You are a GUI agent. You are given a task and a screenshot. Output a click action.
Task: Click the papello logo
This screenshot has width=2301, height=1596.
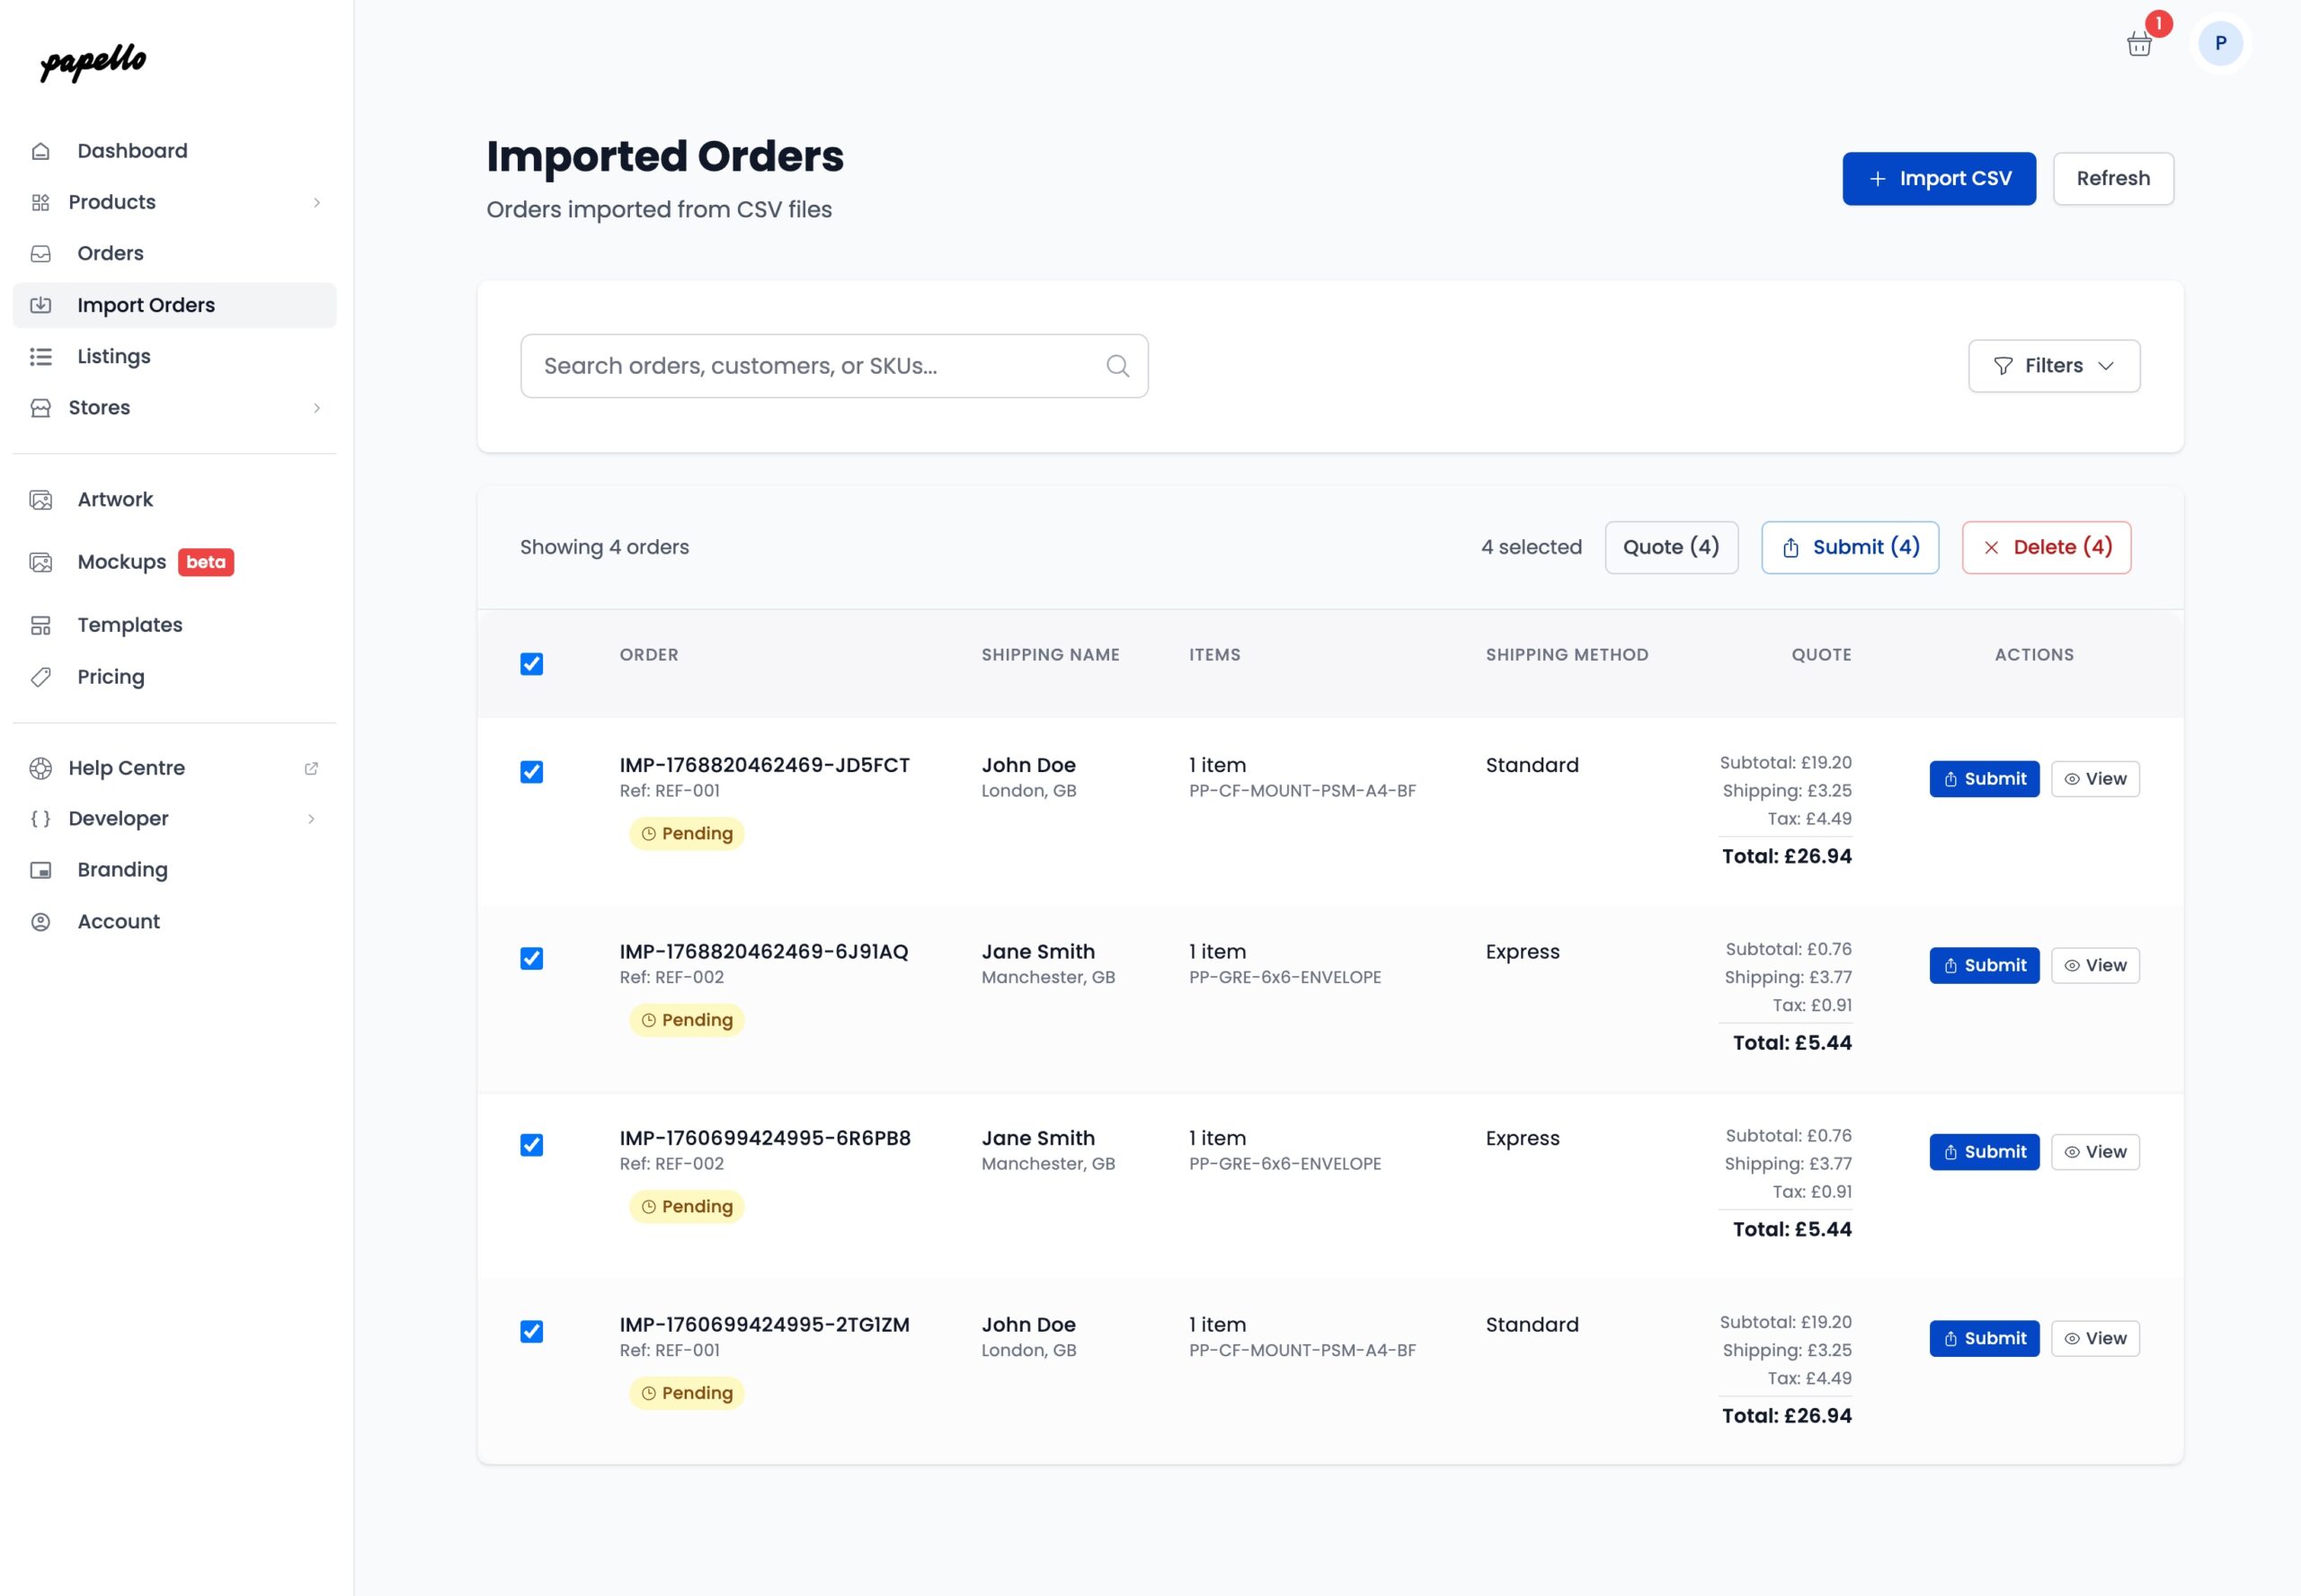(93, 62)
